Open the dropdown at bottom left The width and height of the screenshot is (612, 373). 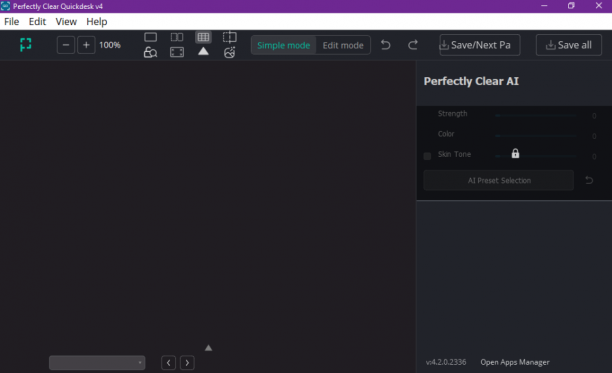point(97,363)
